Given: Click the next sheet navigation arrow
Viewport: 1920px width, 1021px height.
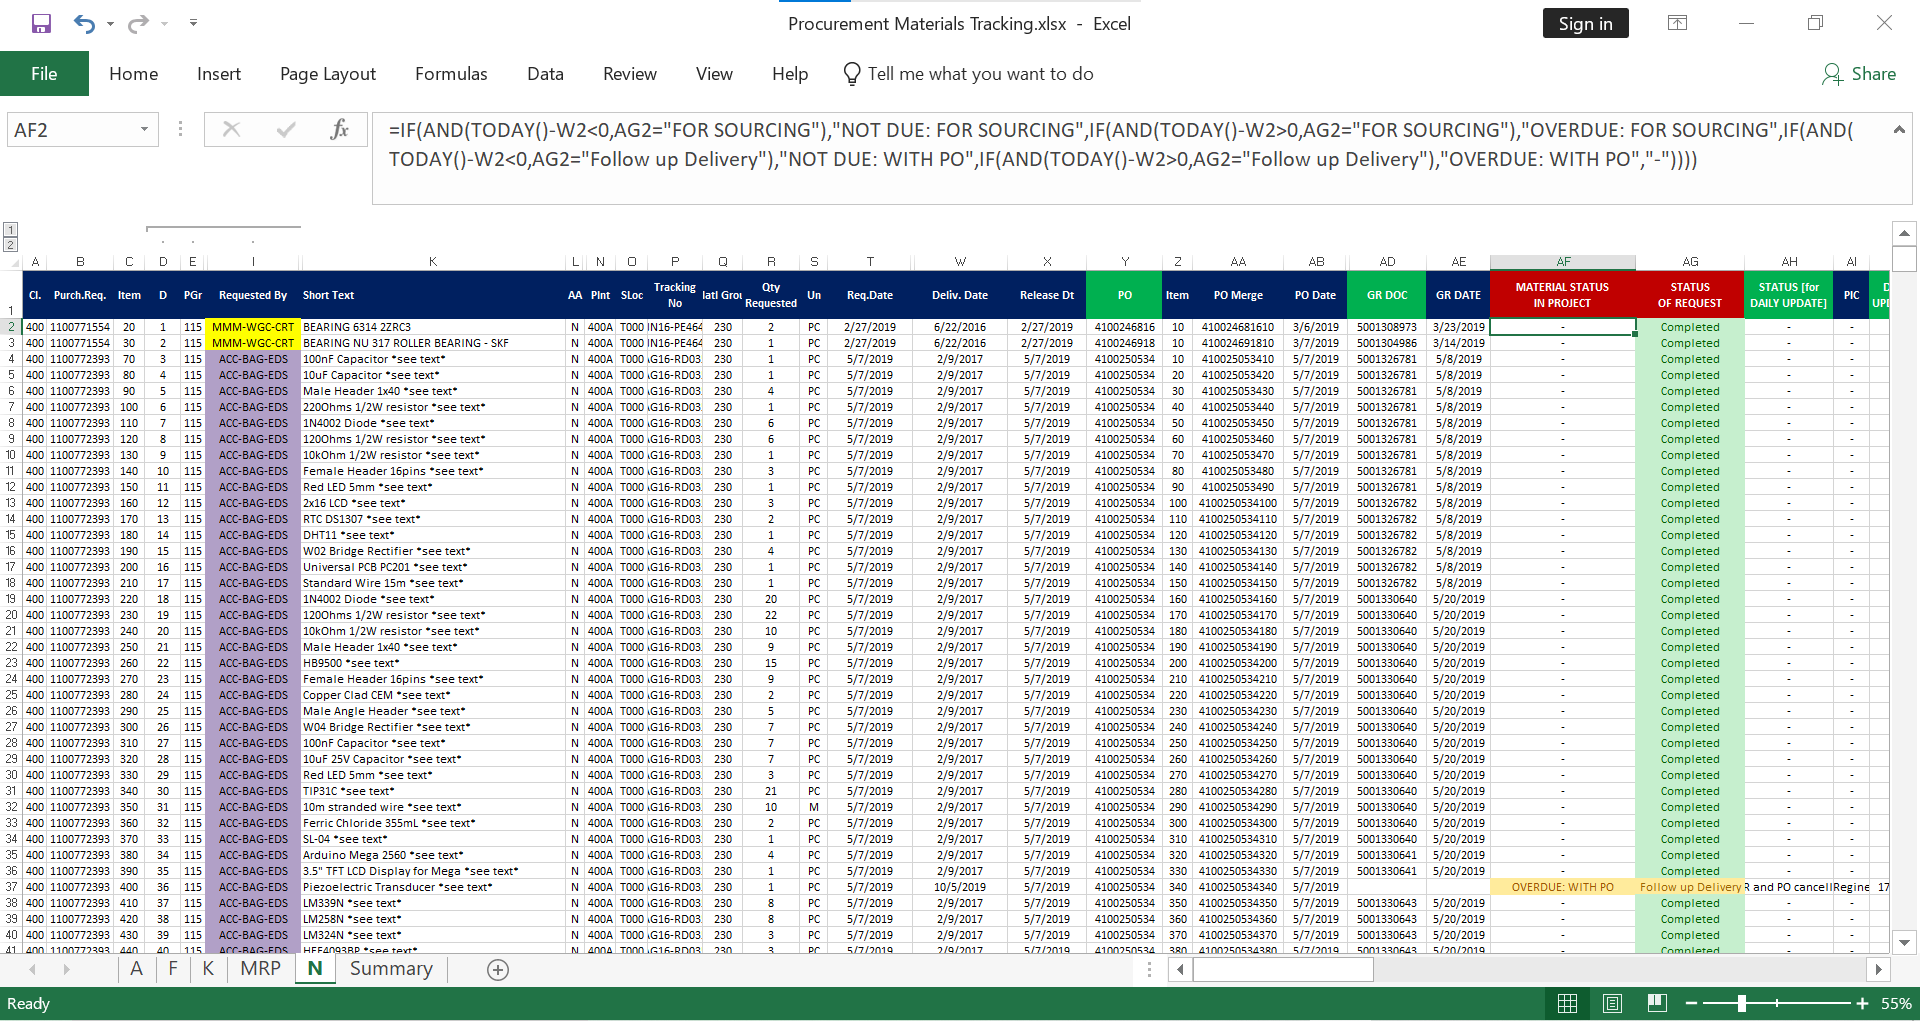Looking at the screenshot, I should [x=66, y=970].
